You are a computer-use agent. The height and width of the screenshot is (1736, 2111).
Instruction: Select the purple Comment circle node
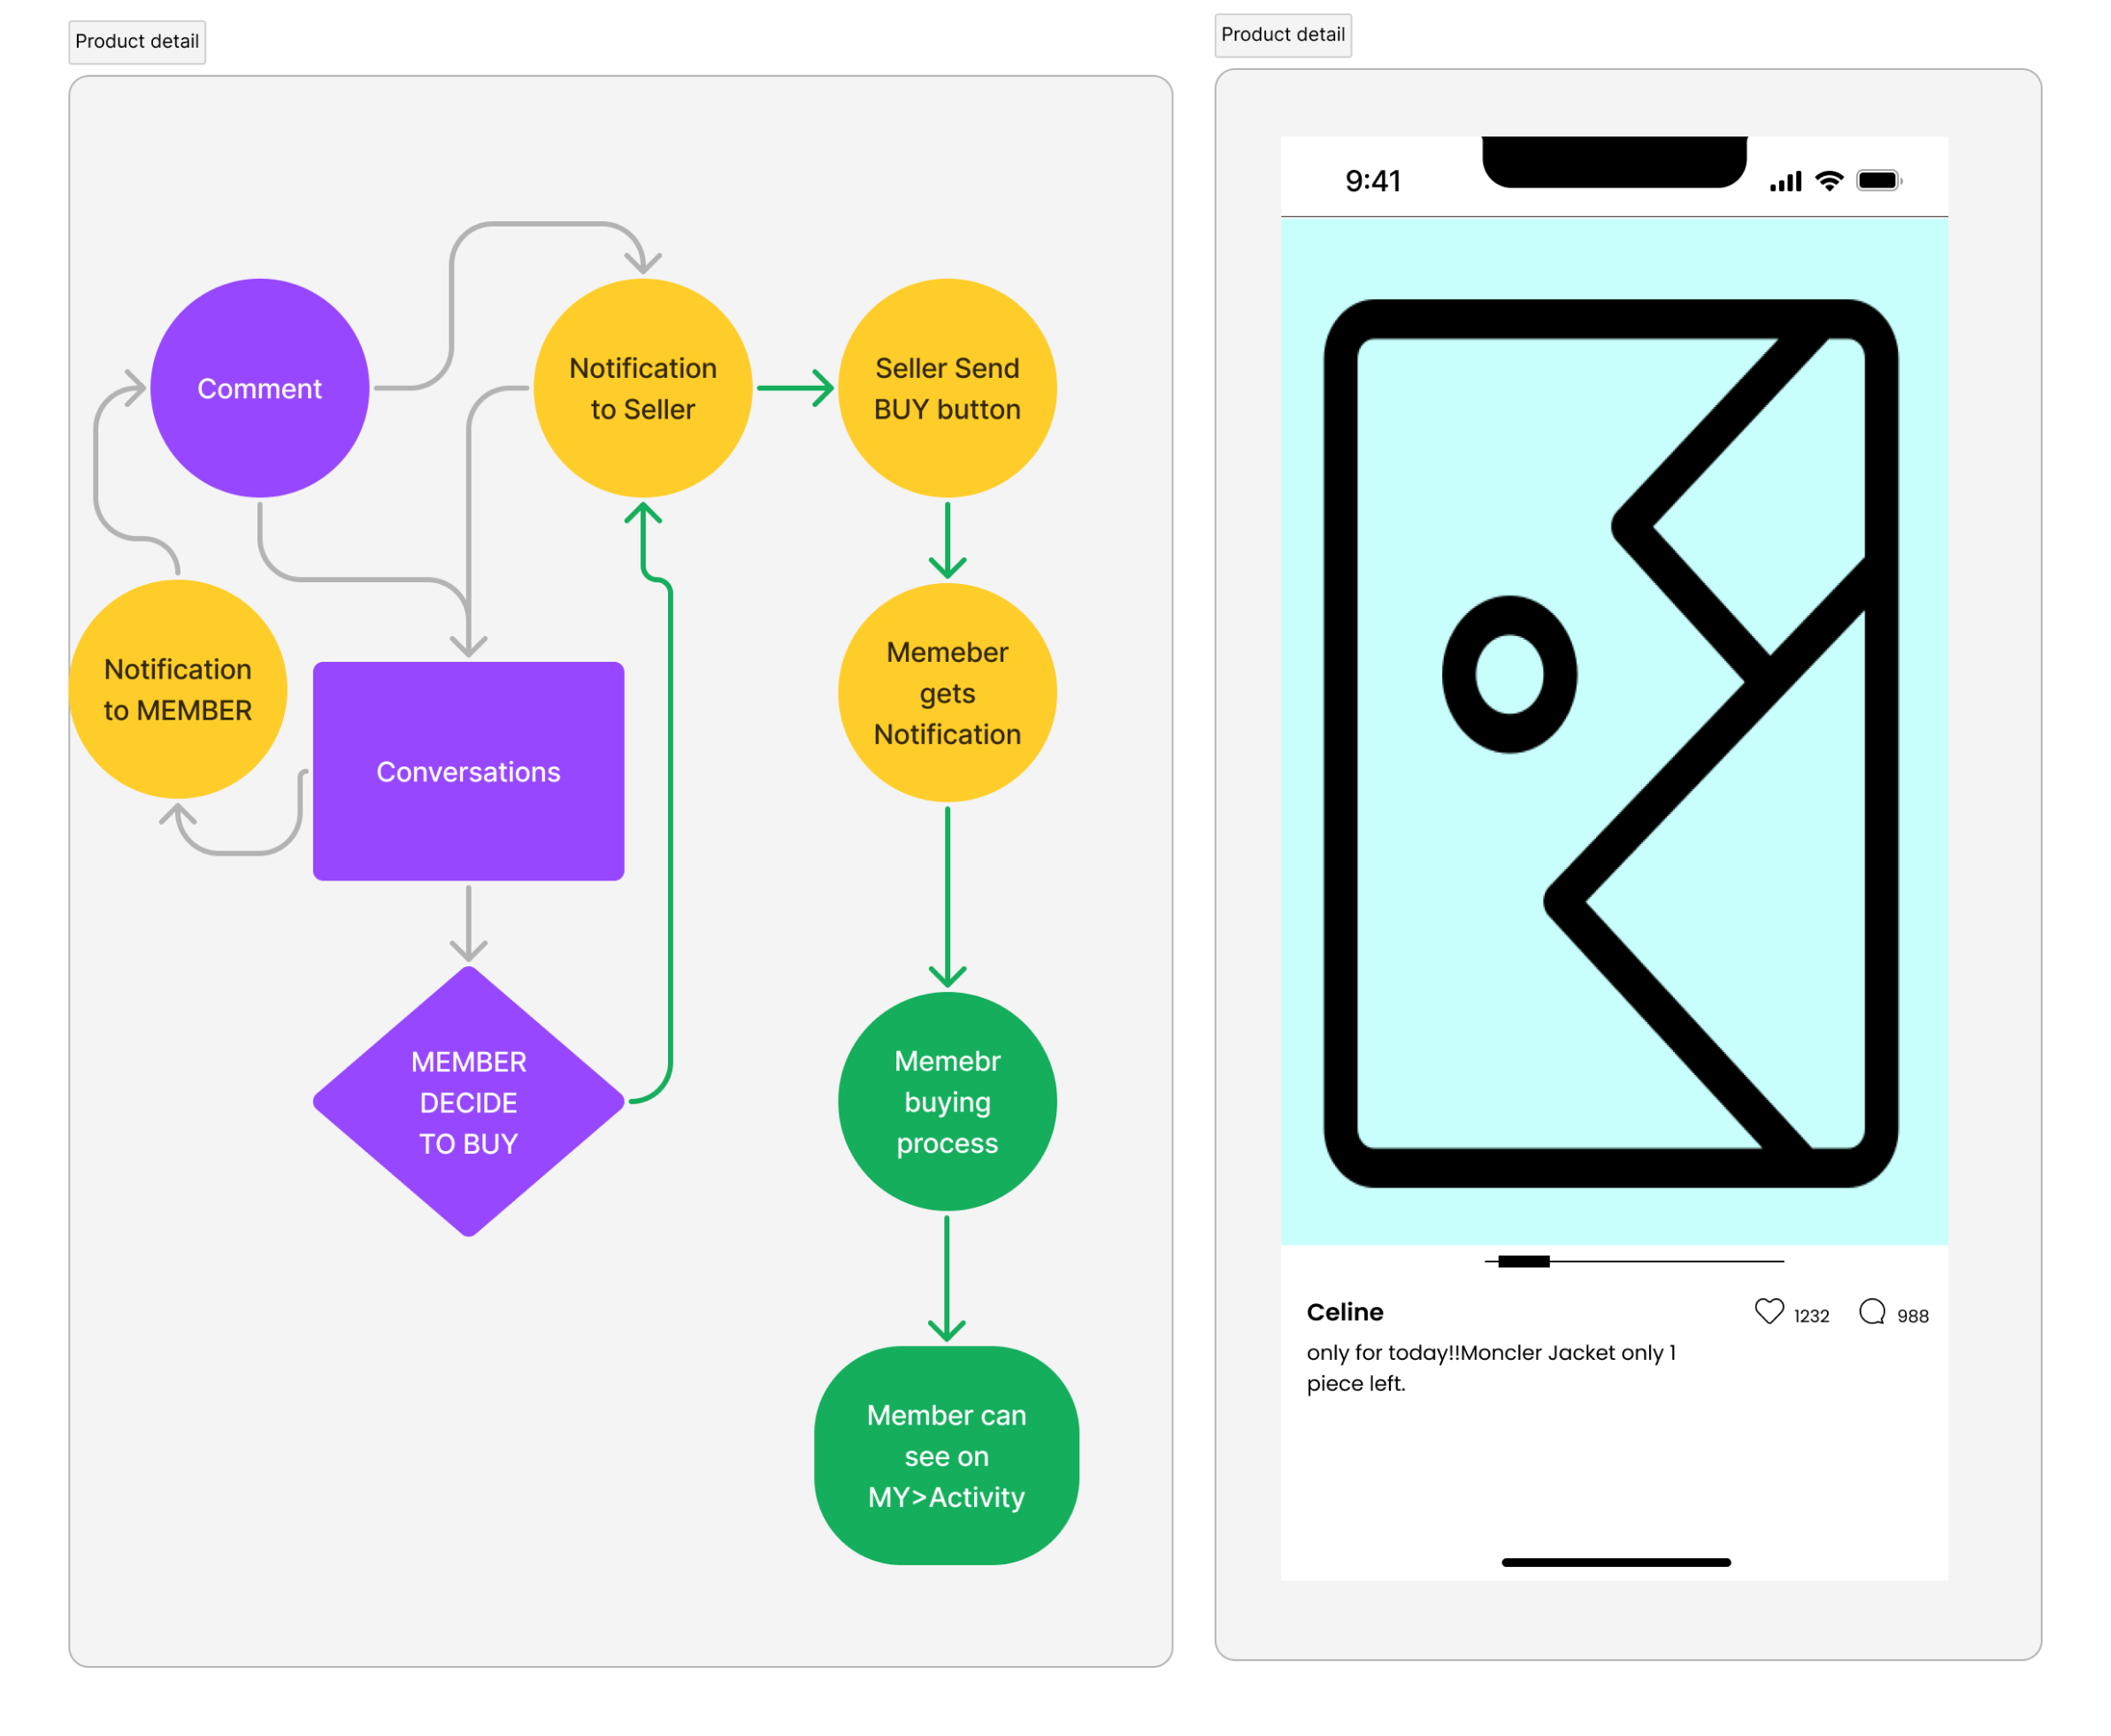coord(260,388)
